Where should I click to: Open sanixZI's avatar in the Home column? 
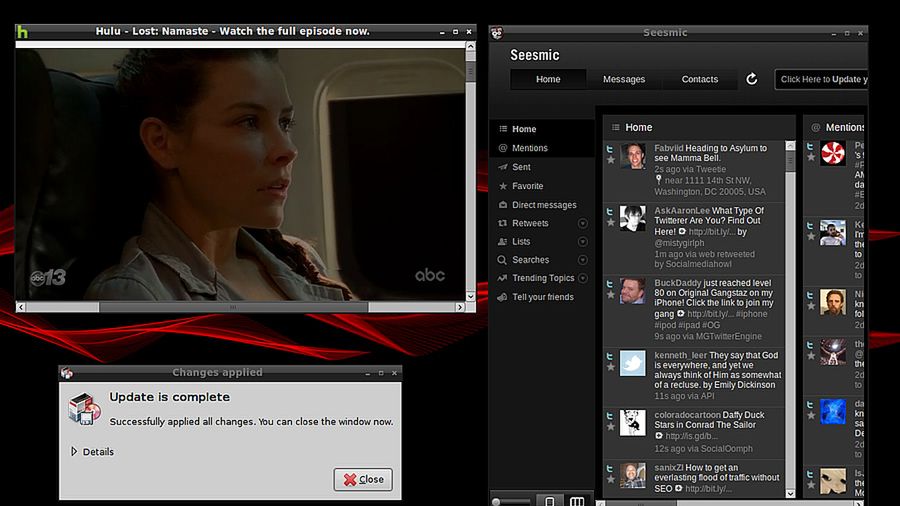tap(633, 476)
